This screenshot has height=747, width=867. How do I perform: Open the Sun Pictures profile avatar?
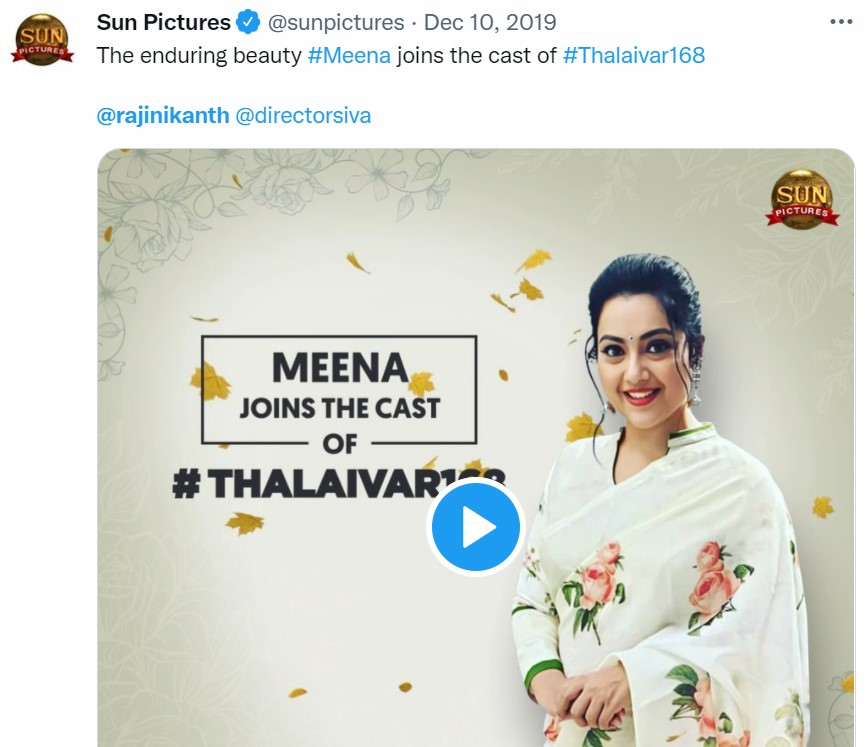43,39
